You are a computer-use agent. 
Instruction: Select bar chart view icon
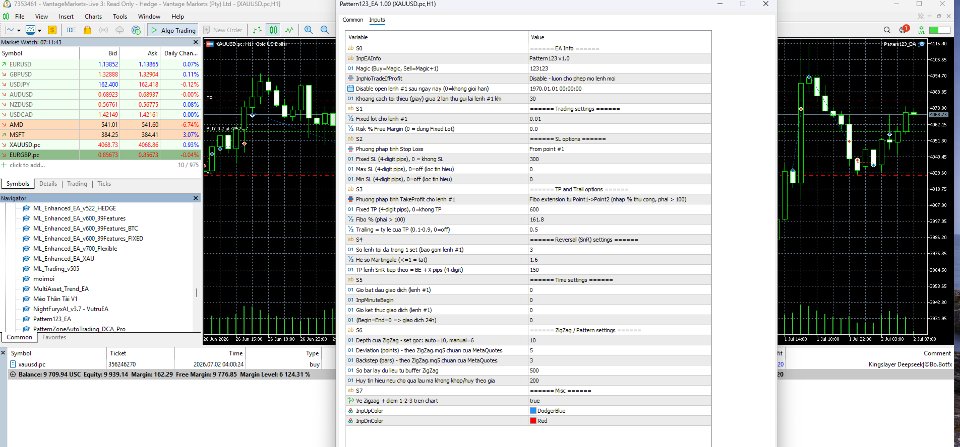258,30
